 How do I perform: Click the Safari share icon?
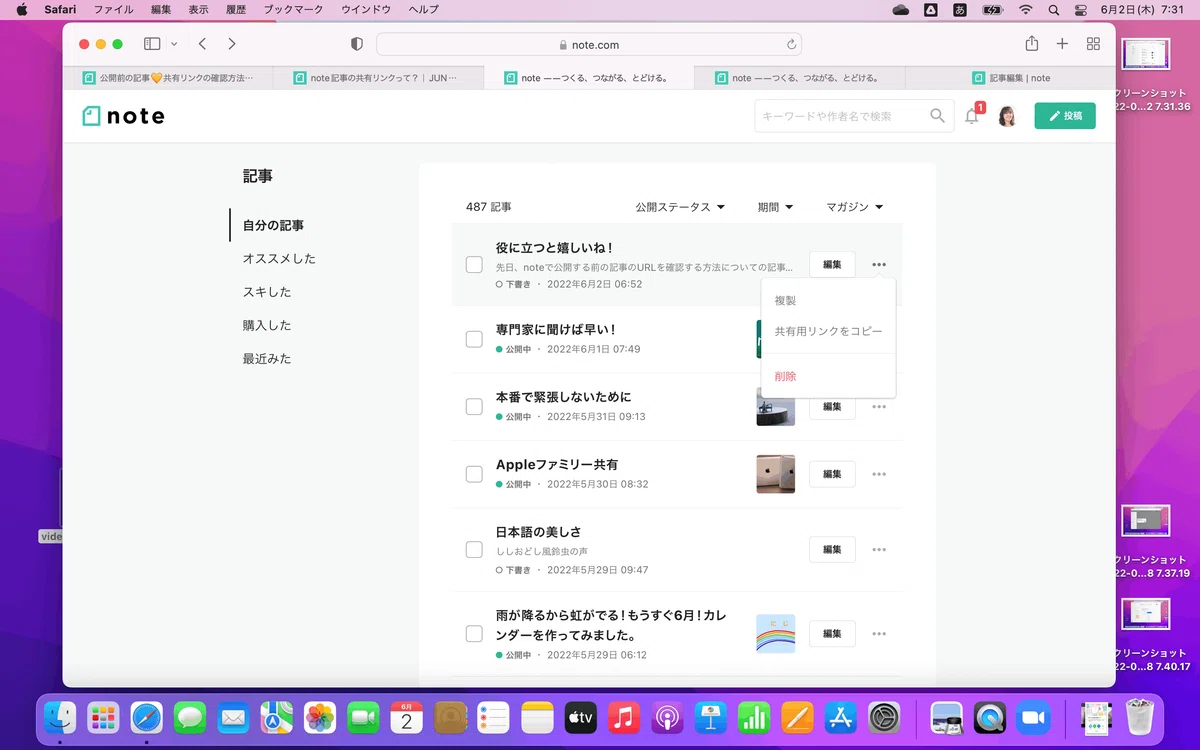1032,44
